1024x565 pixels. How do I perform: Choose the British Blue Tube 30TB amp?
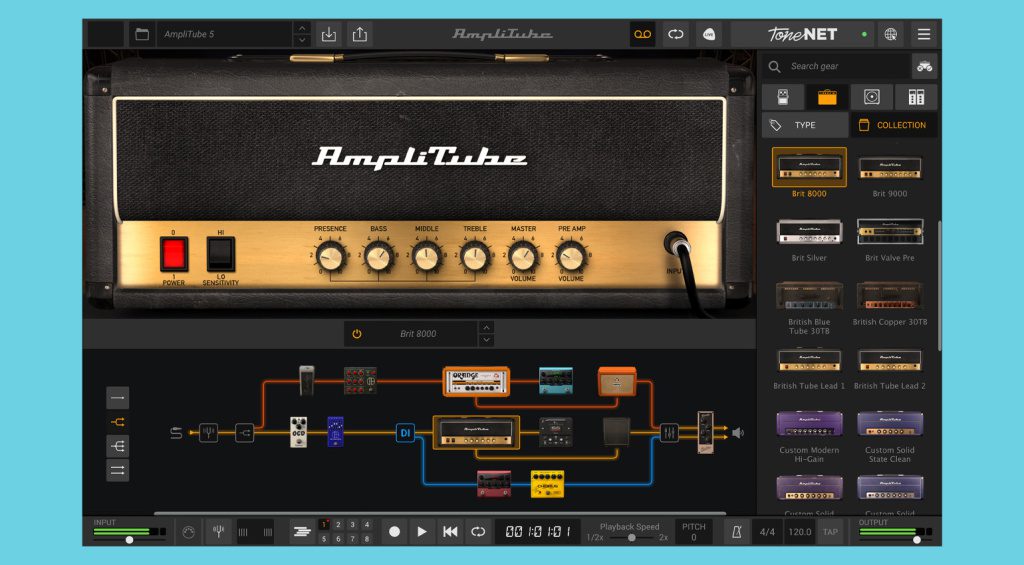pos(809,296)
